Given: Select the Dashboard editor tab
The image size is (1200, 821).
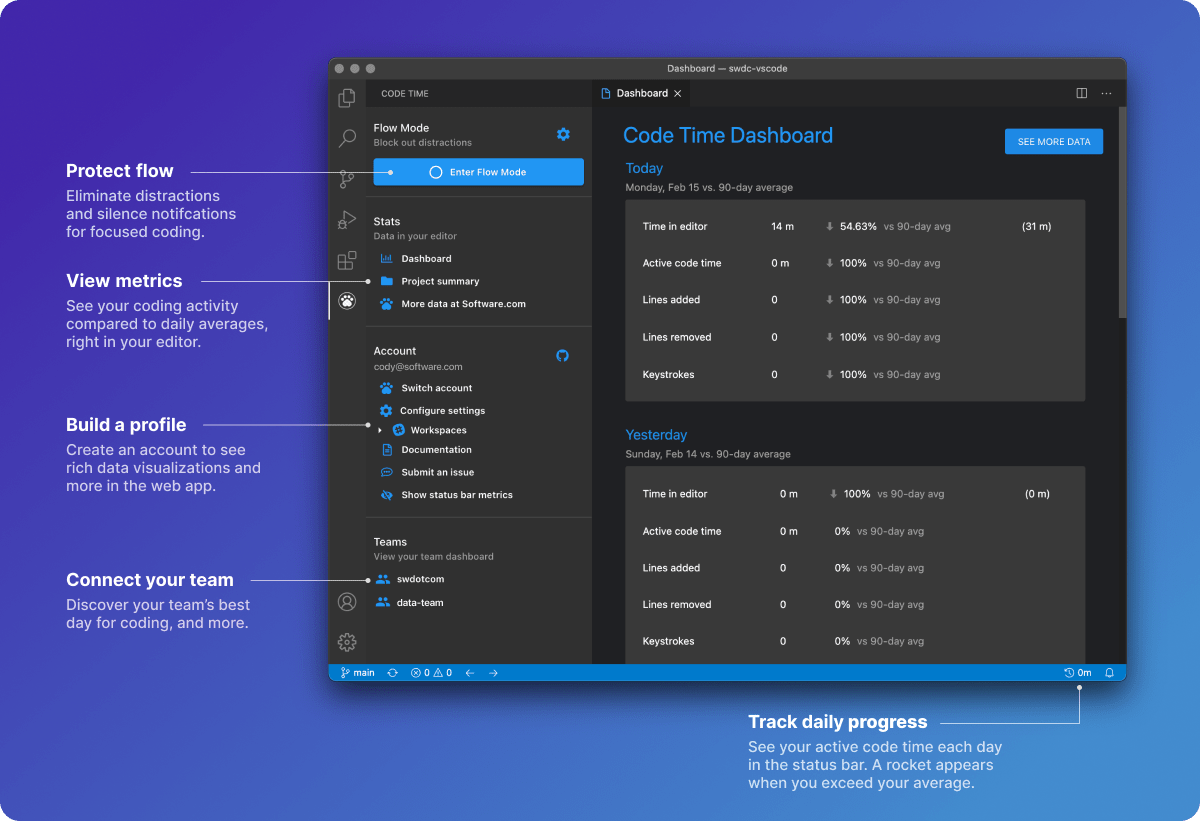Looking at the screenshot, I should [x=641, y=93].
